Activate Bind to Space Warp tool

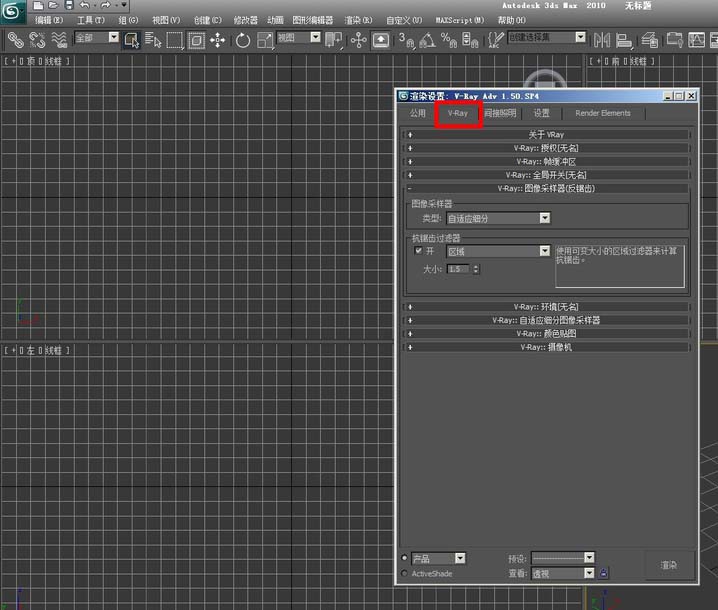click(59, 40)
